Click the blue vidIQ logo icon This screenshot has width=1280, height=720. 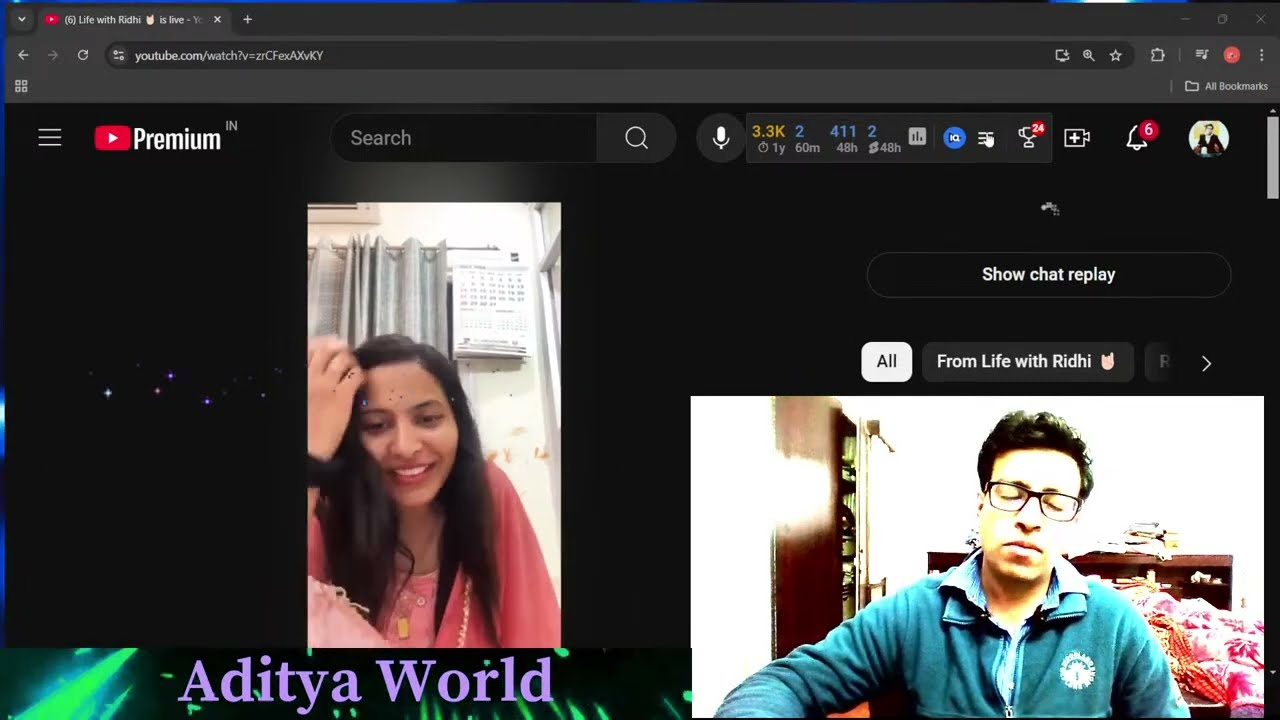click(954, 138)
